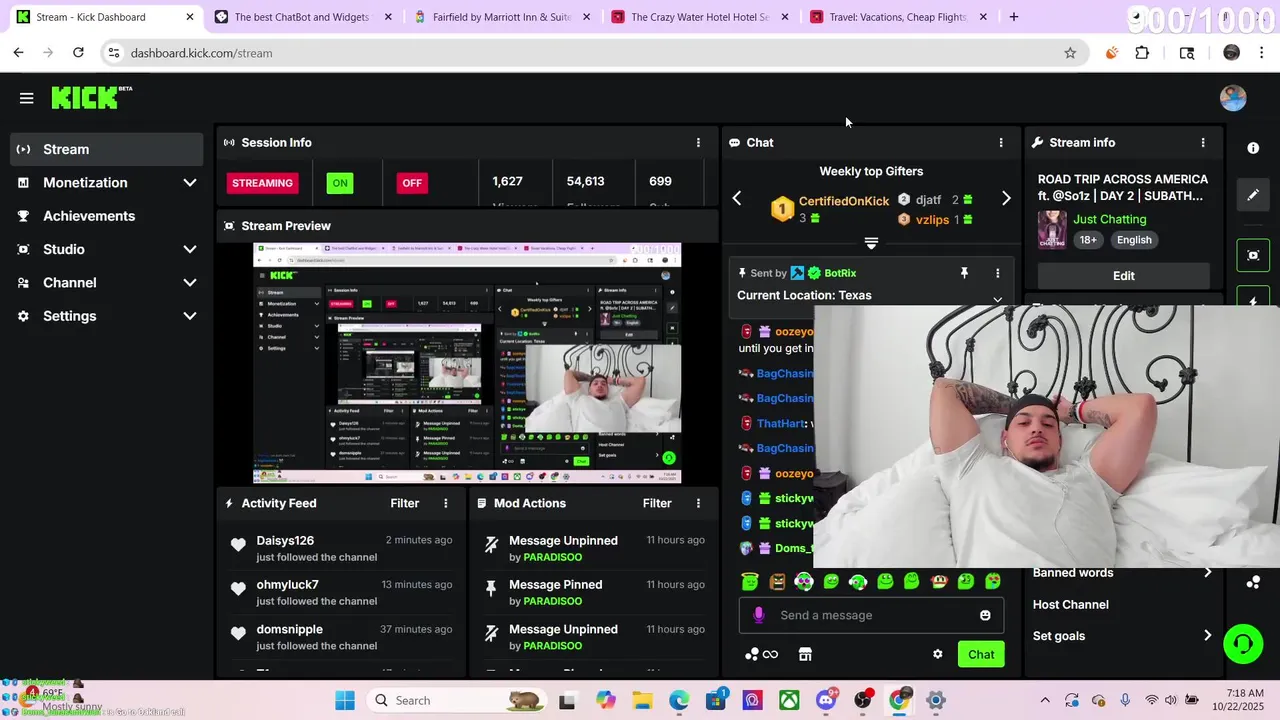Click in the Send a message field
The image size is (1280, 720).
pos(870,615)
